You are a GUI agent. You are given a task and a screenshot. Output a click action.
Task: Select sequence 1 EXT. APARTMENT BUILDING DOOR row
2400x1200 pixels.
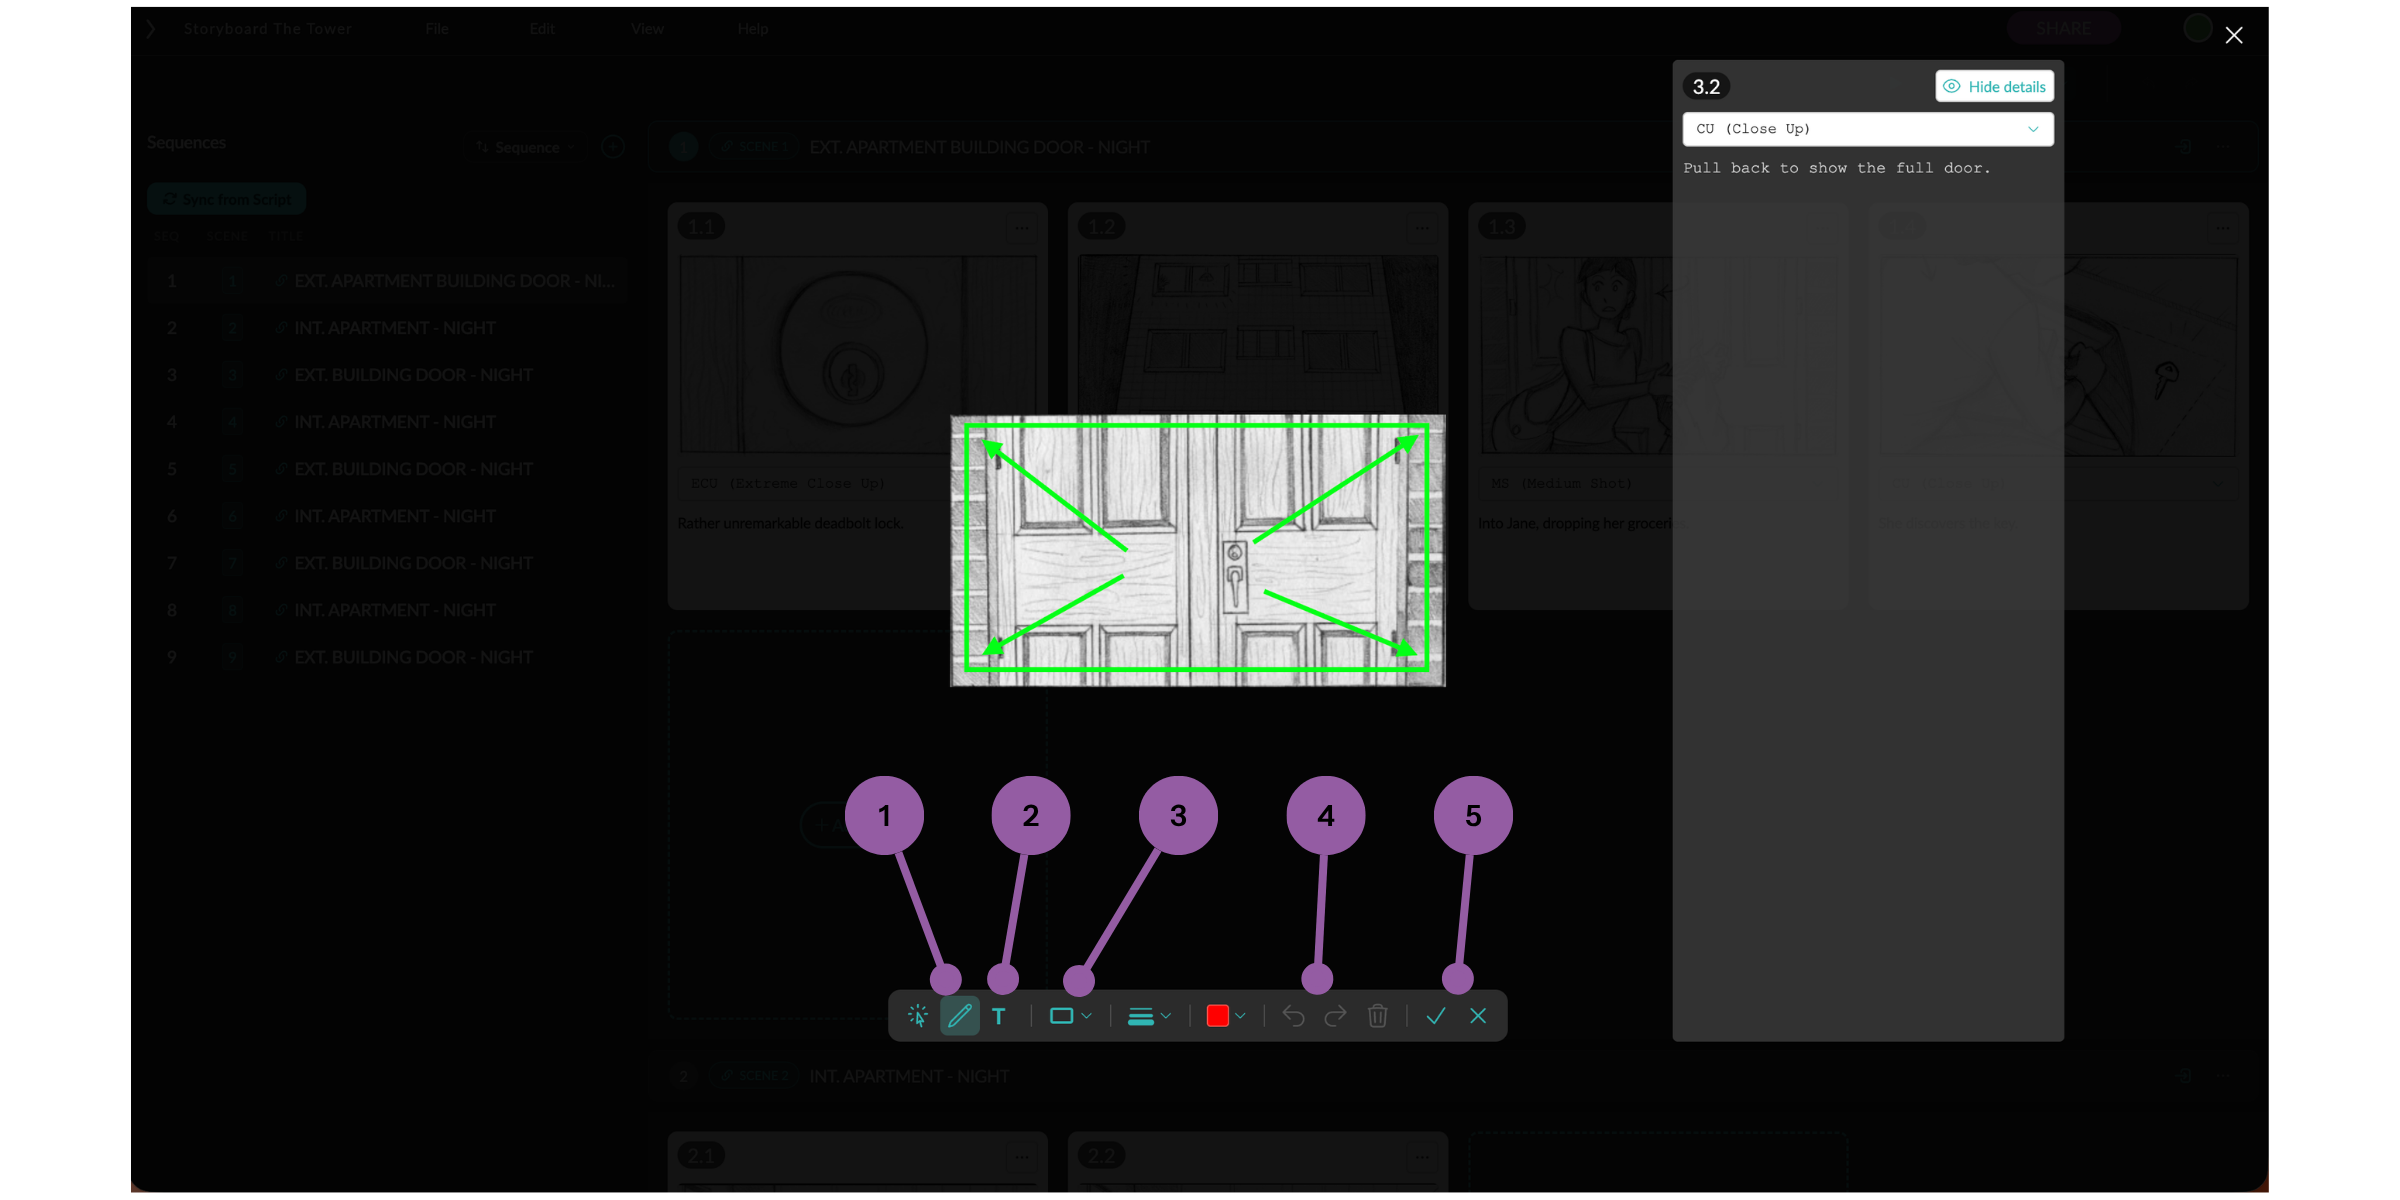[388, 281]
